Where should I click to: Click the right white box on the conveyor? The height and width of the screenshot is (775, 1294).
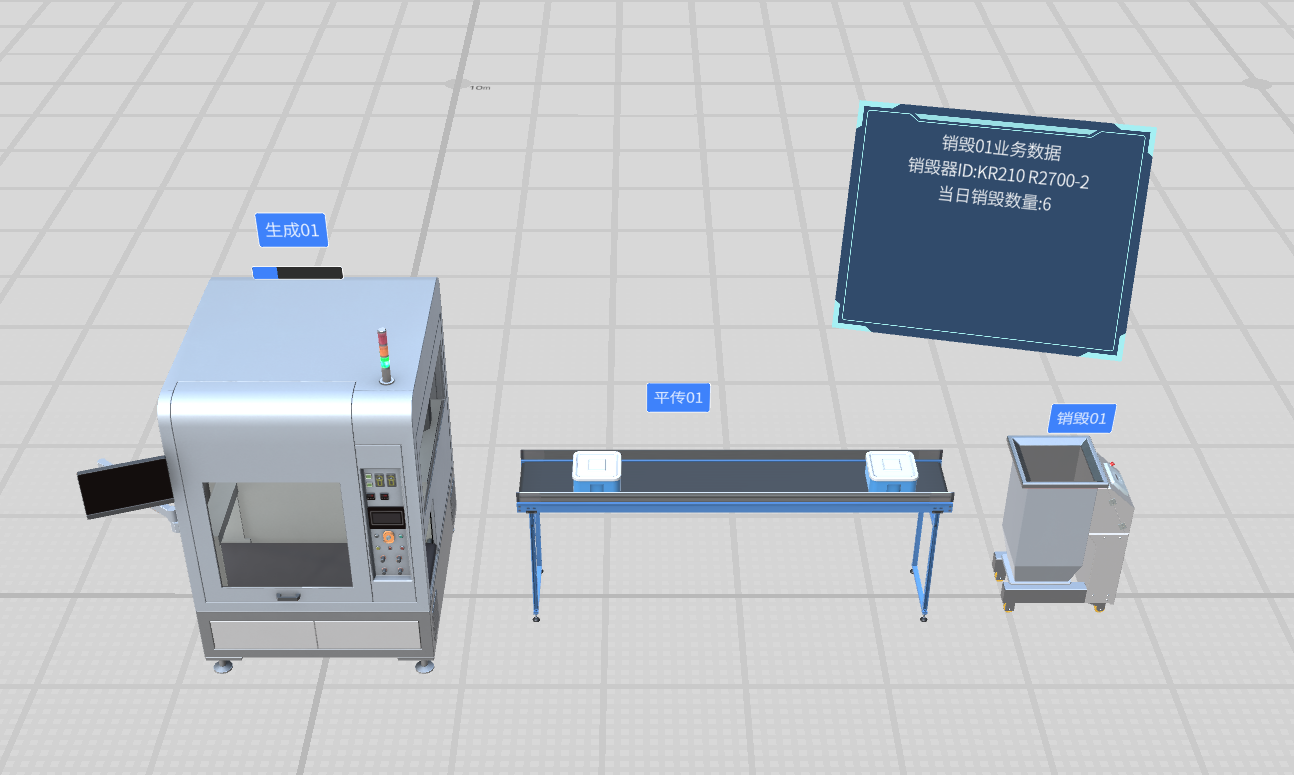pyautogui.click(x=891, y=470)
